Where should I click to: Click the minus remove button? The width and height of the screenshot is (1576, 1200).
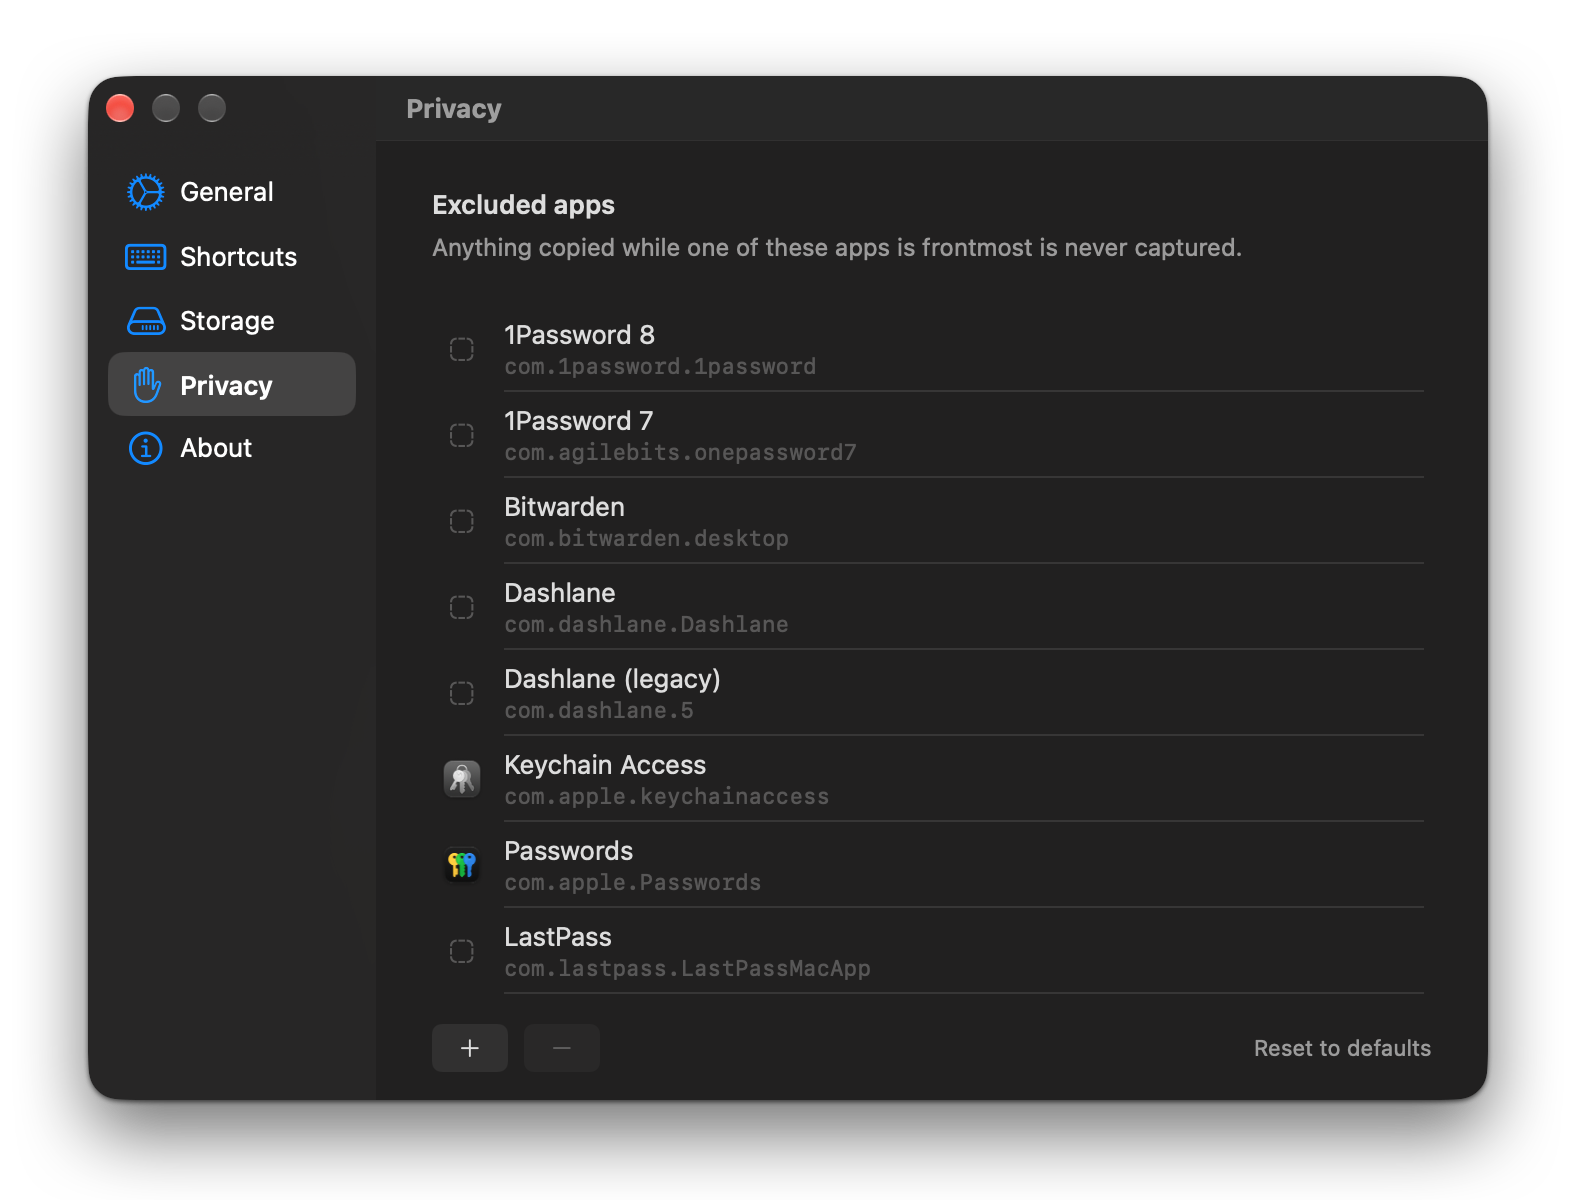(x=562, y=1048)
